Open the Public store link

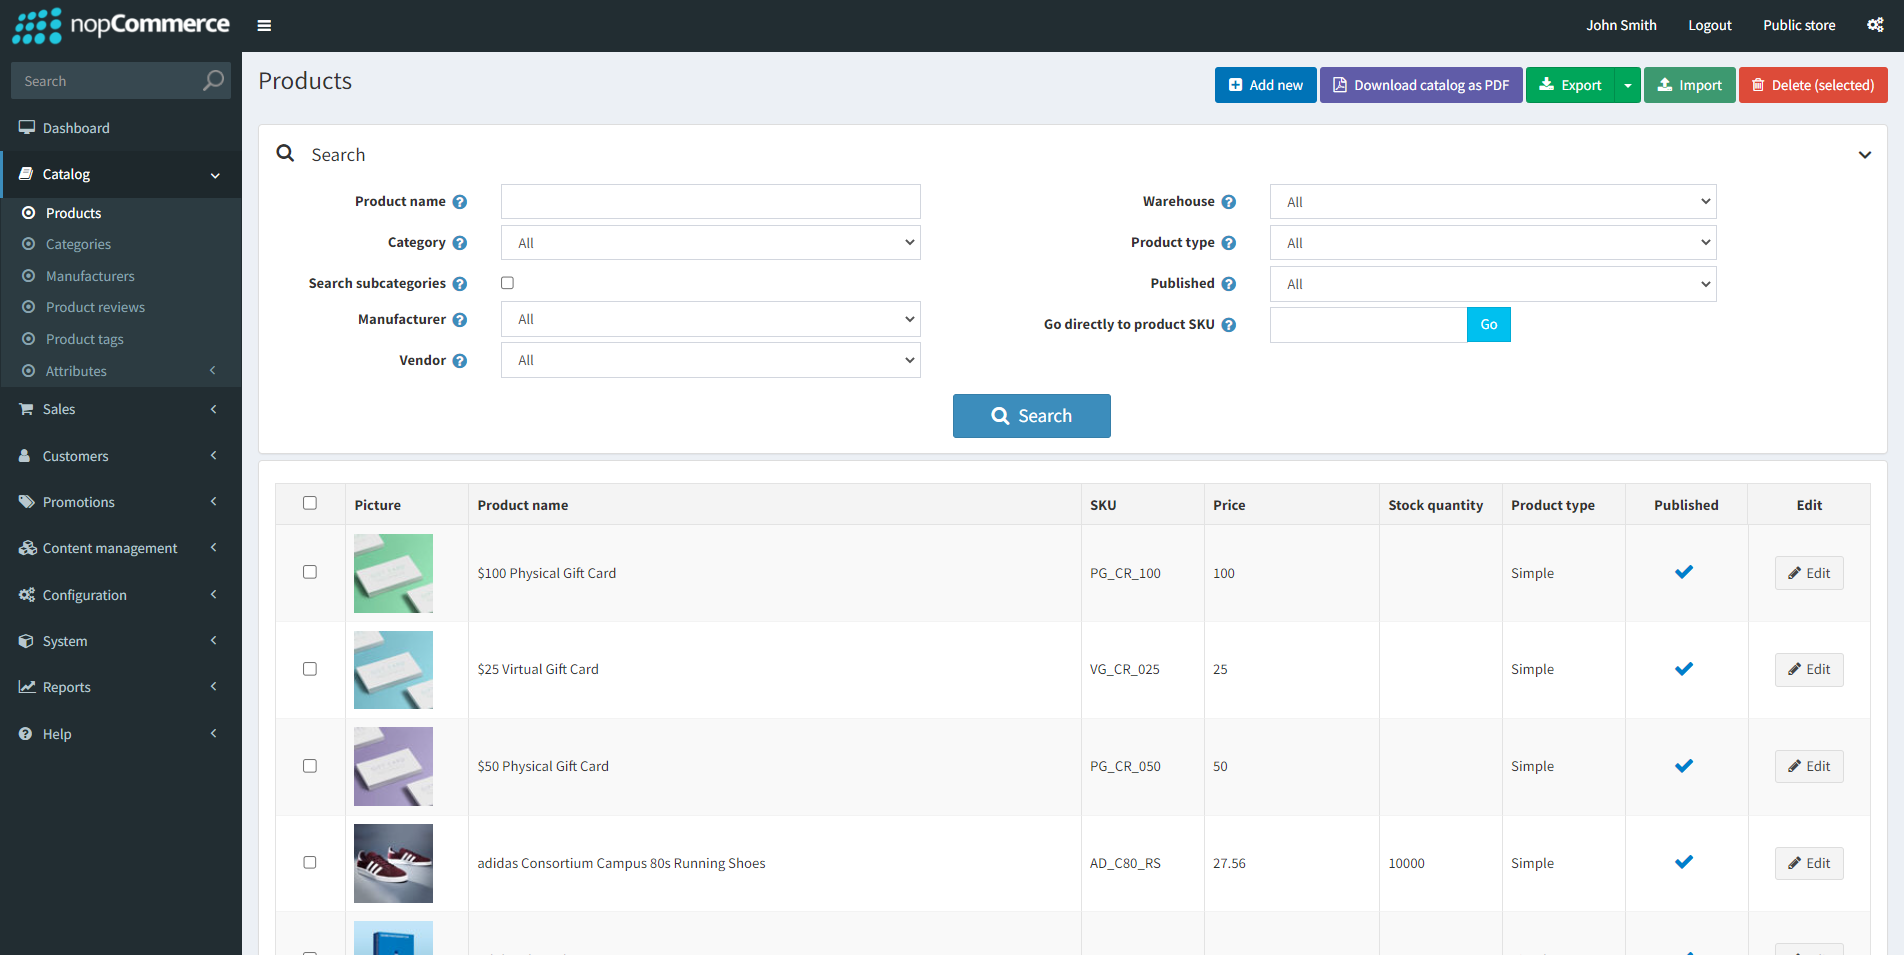click(1799, 25)
